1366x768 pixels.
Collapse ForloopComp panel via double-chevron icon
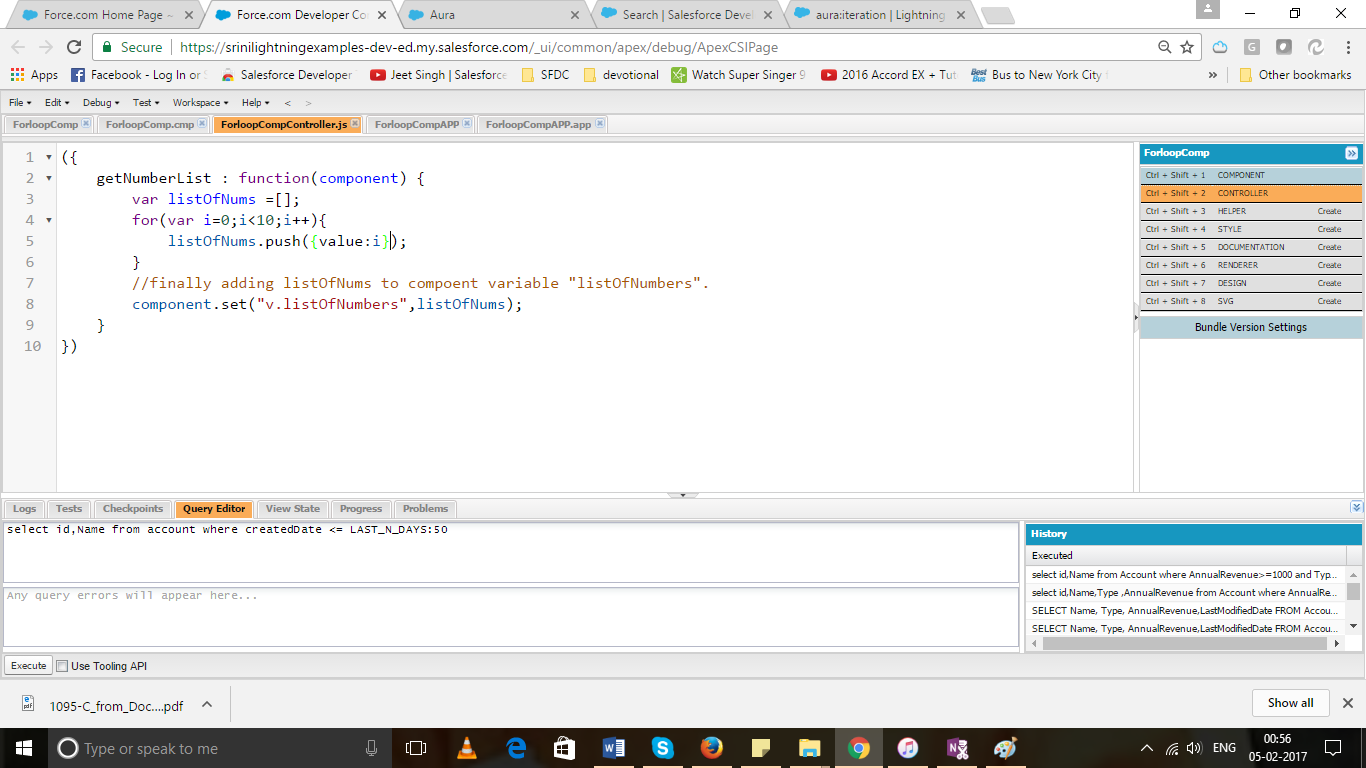(x=1352, y=153)
